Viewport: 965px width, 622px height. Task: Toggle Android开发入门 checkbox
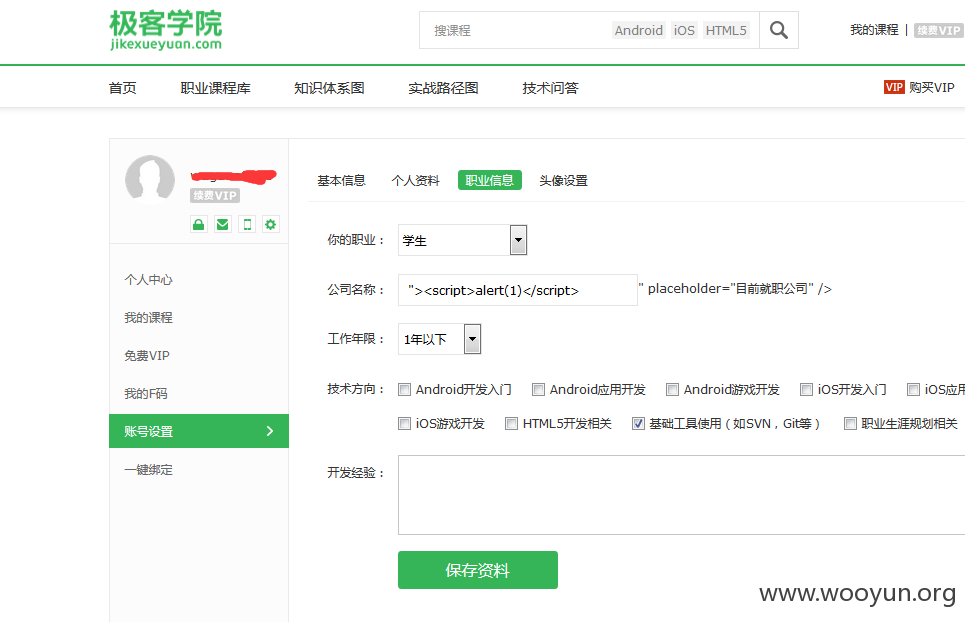click(x=404, y=389)
